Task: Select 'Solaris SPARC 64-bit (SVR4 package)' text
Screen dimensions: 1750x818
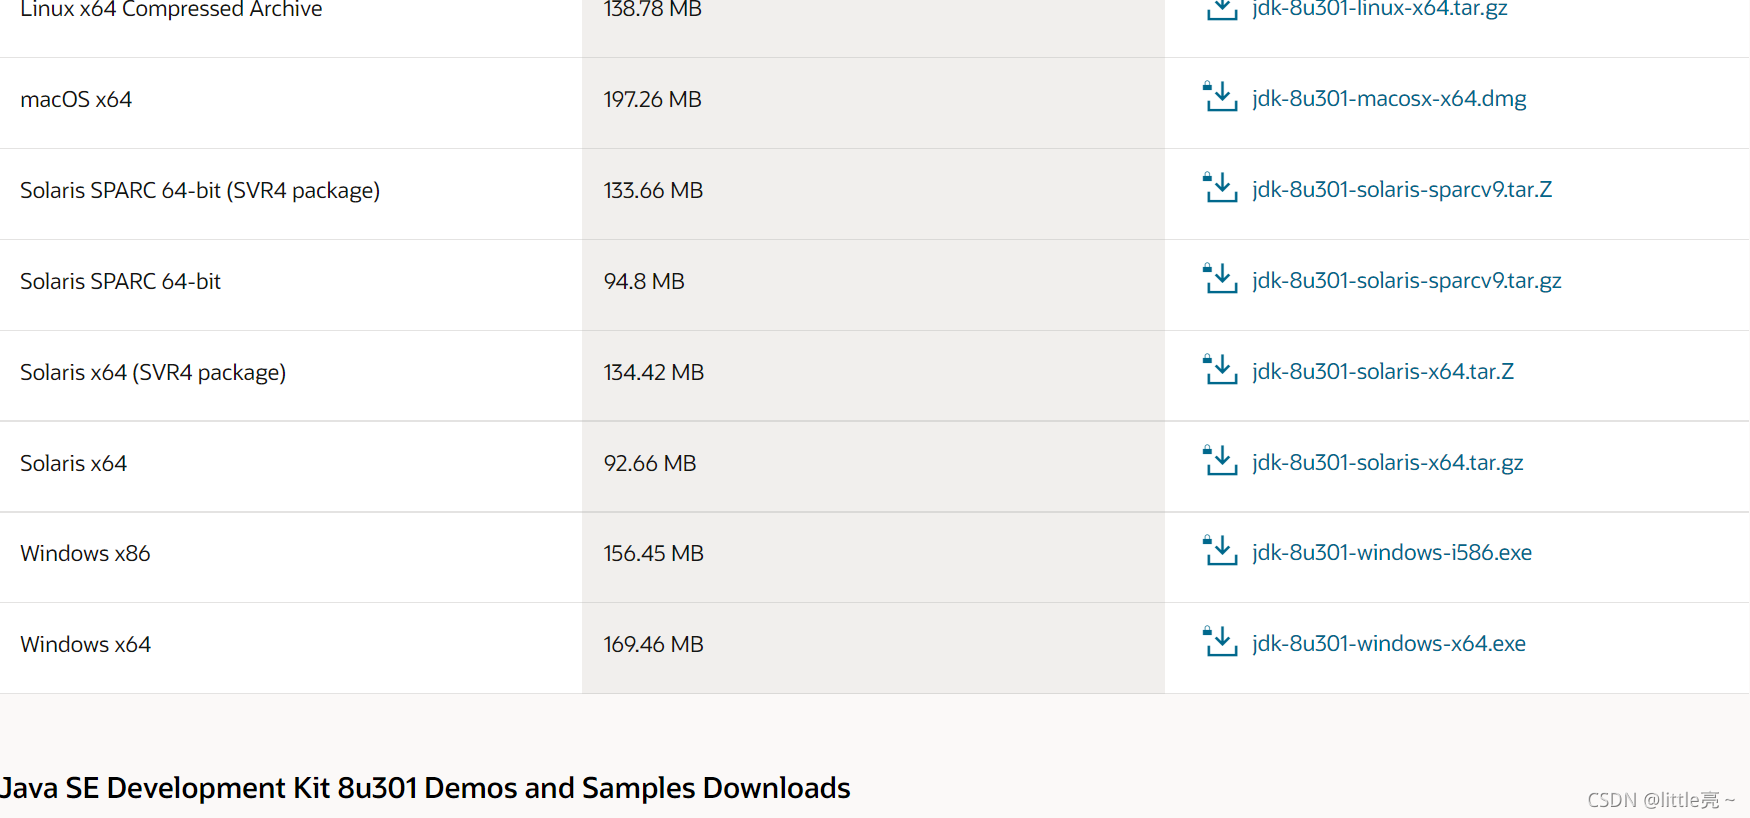Action: point(200,190)
